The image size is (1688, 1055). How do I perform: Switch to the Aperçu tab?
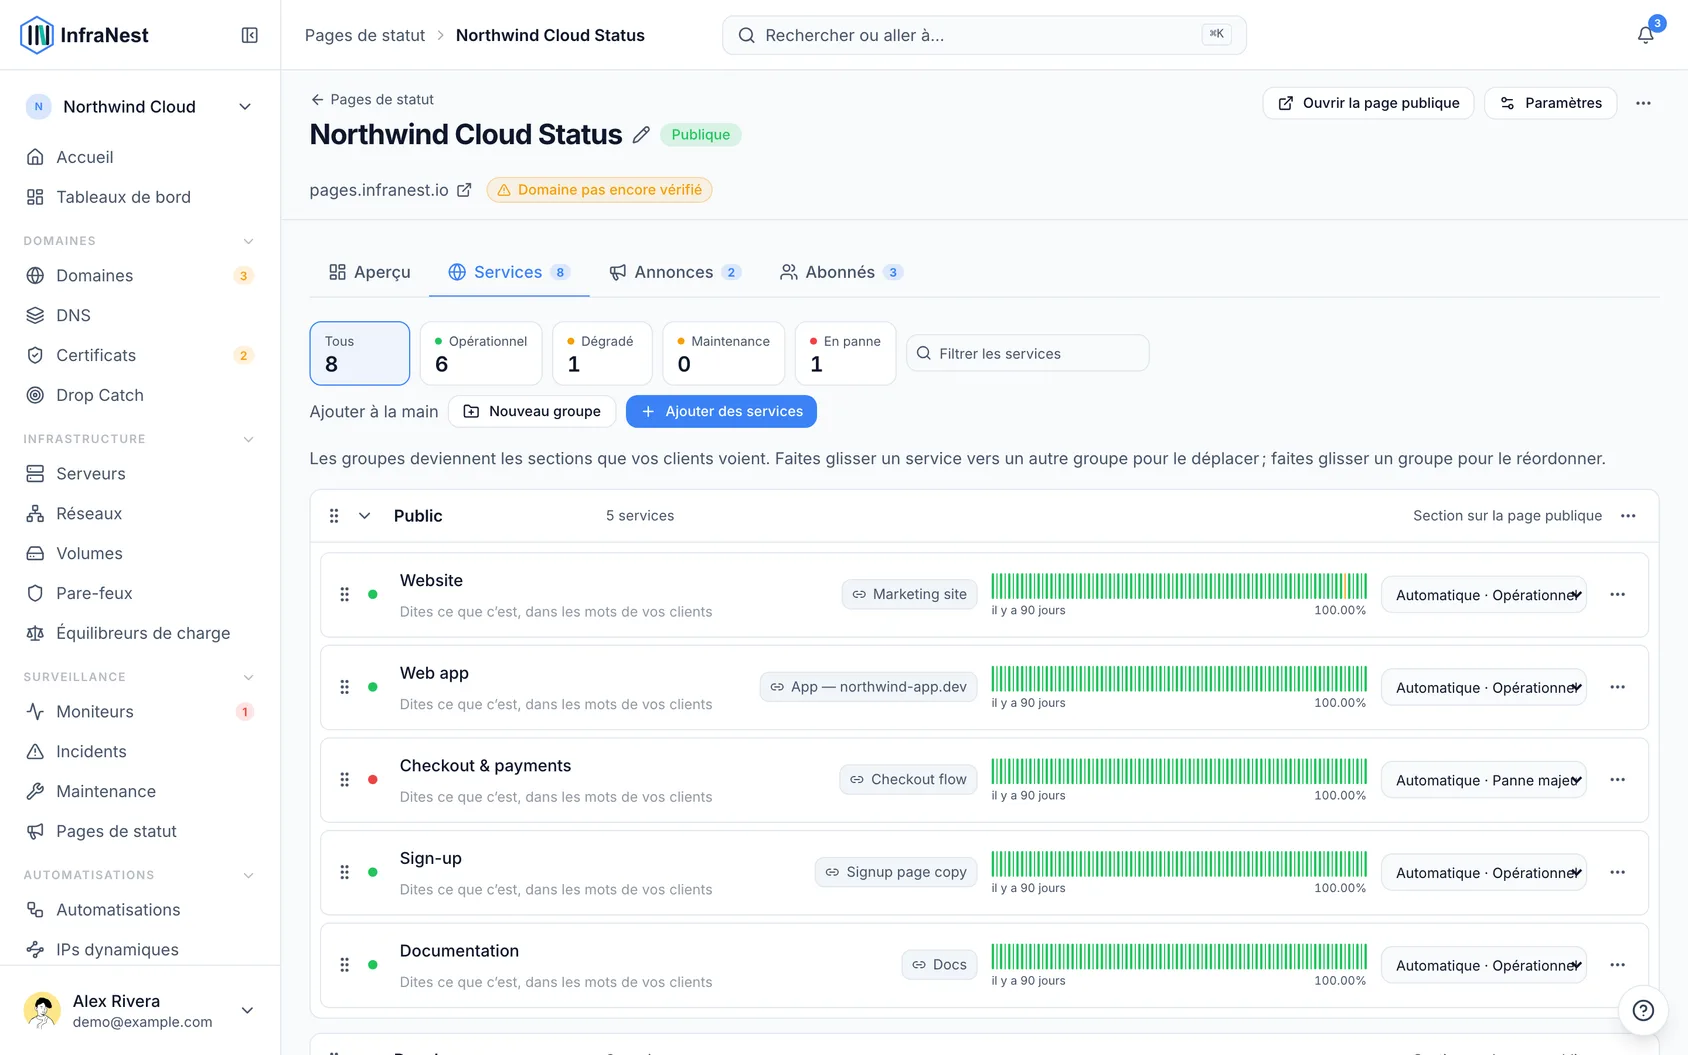pyautogui.click(x=369, y=272)
